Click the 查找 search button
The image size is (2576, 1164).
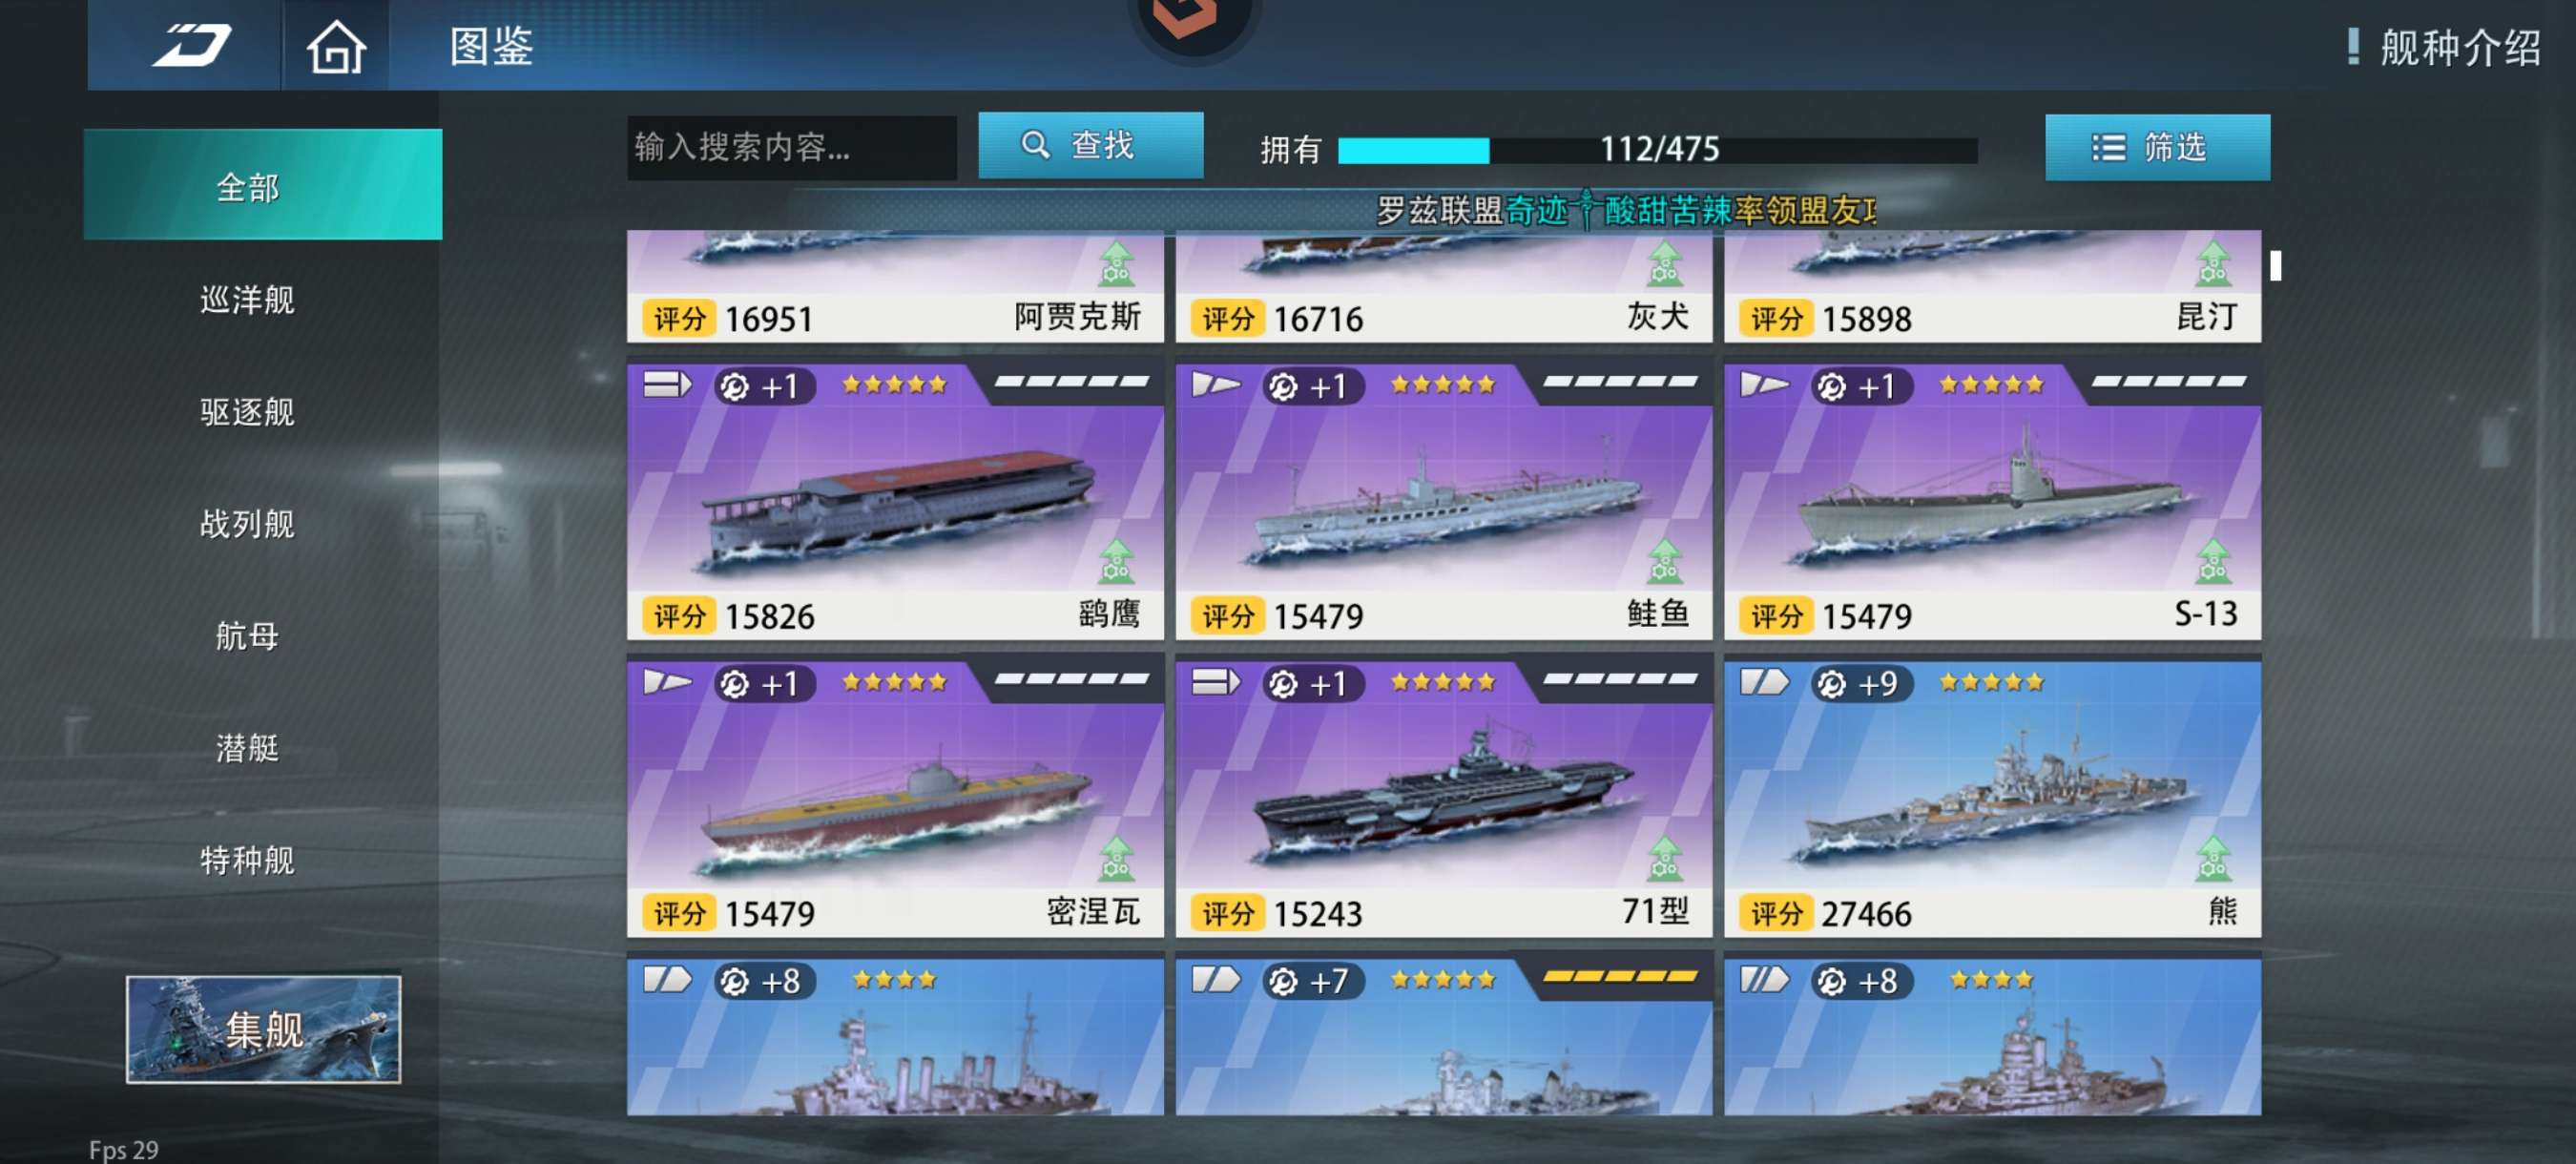[1090, 145]
